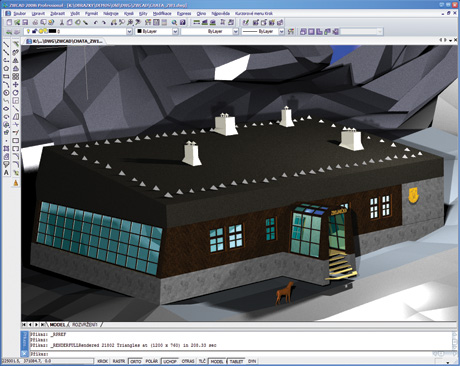The height and width of the screenshot is (366, 460).
Task: Click the KROK snap button
Action: tap(103, 361)
